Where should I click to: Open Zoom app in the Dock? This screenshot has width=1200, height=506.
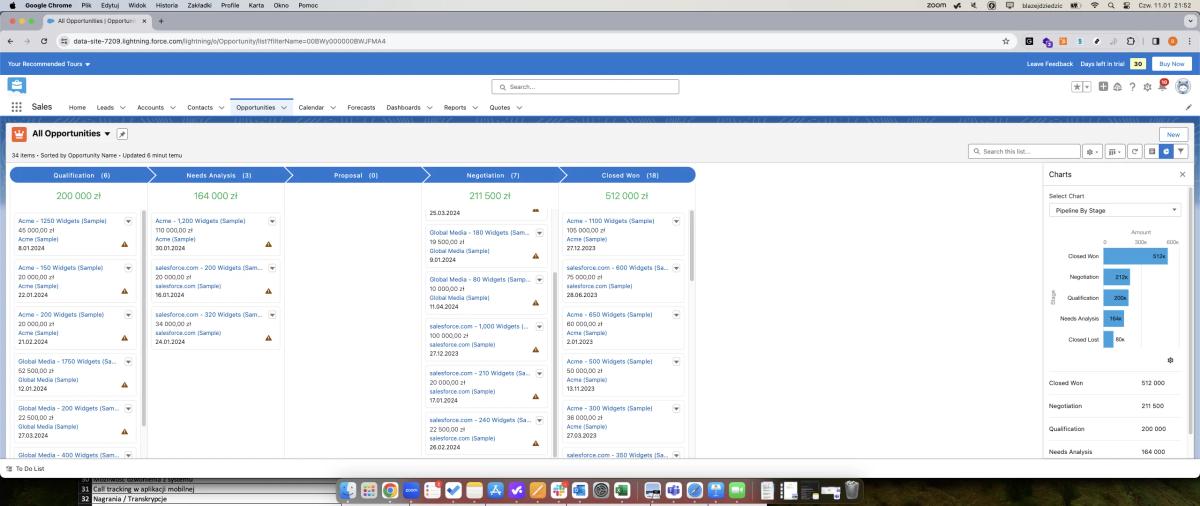(x=412, y=490)
